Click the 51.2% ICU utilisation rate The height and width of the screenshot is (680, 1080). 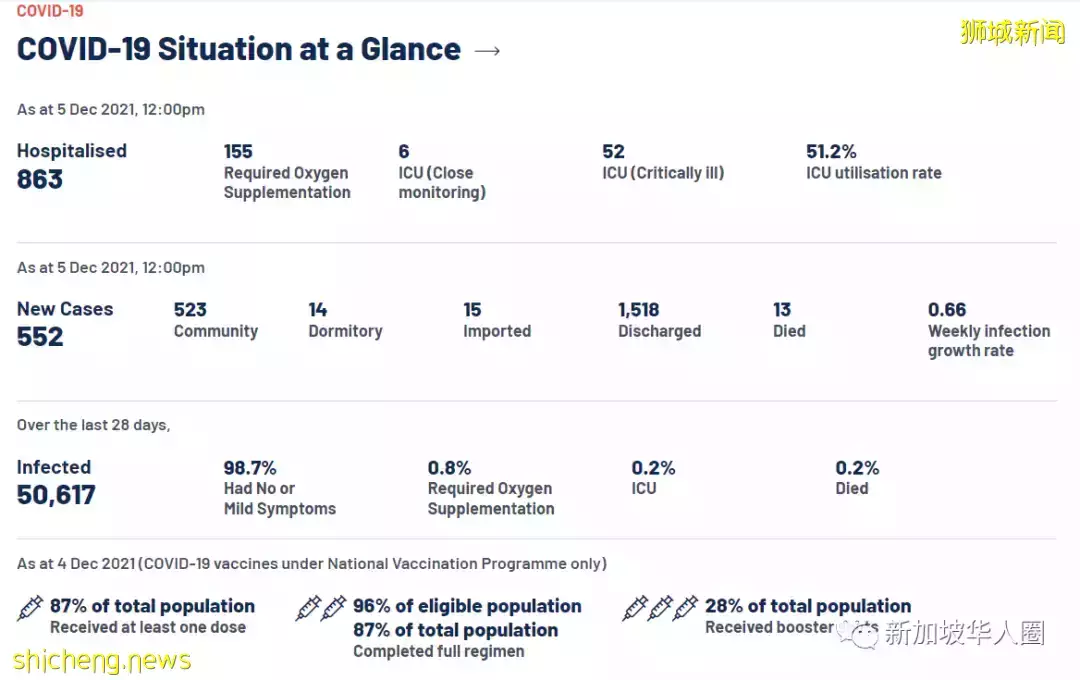(x=873, y=162)
